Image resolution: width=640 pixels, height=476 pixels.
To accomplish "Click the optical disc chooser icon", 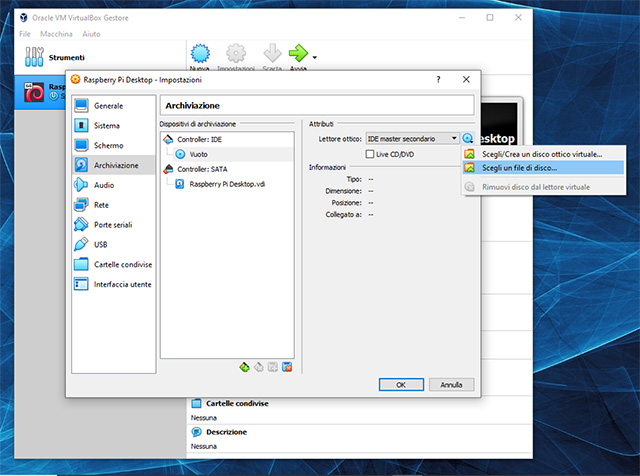I will (x=468, y=139).
